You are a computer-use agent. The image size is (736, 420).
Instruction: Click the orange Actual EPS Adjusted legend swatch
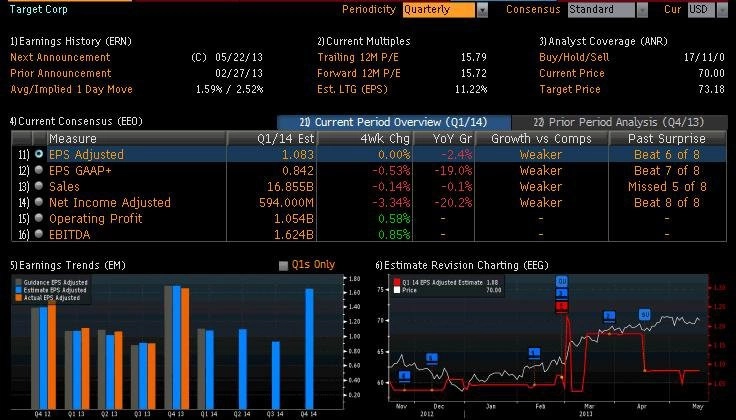click(x=17, y=299)
